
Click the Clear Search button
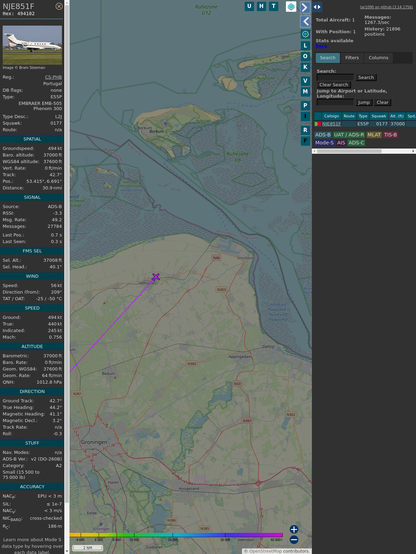click(x=334, y=84)
